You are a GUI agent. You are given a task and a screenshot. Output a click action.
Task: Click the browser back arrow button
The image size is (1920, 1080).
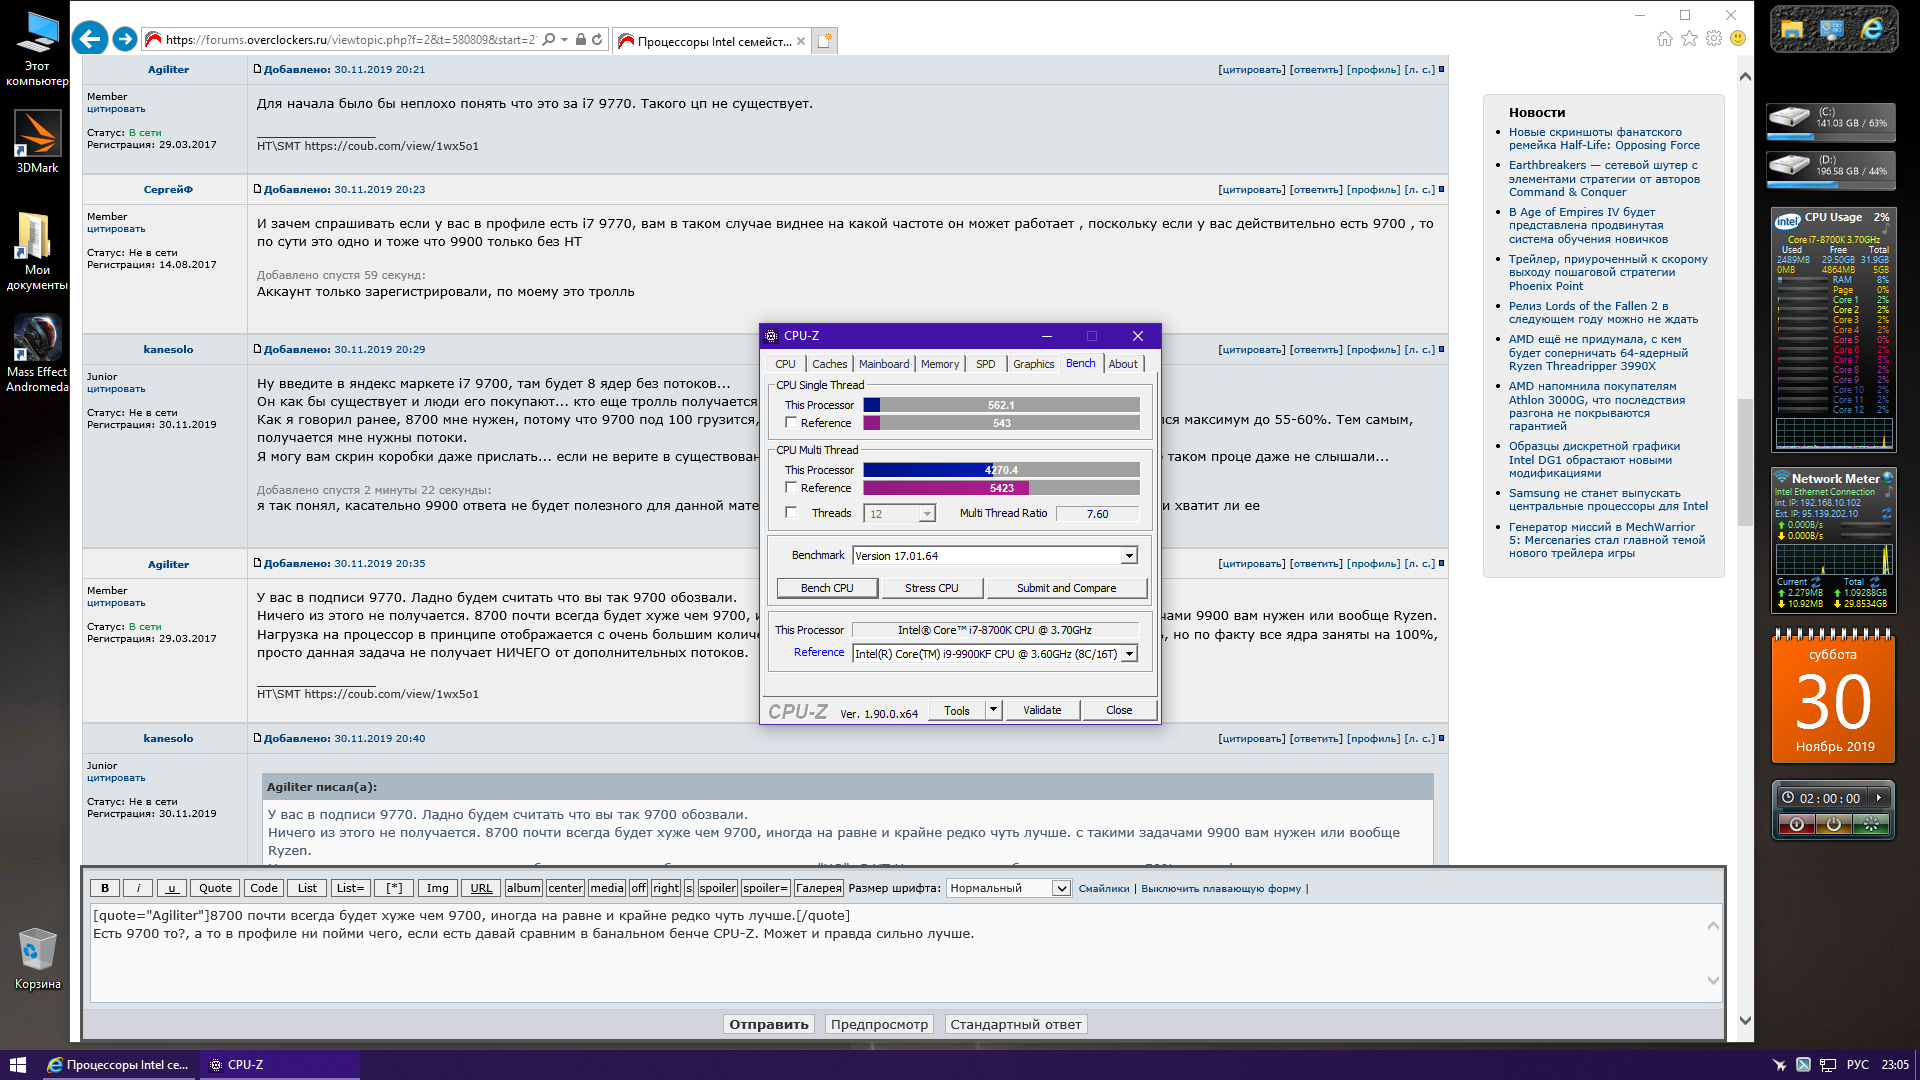point(90,39)
